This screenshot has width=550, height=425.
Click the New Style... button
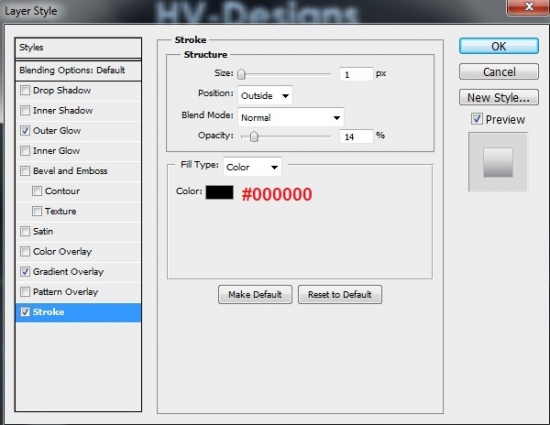[x=499, y=97]
